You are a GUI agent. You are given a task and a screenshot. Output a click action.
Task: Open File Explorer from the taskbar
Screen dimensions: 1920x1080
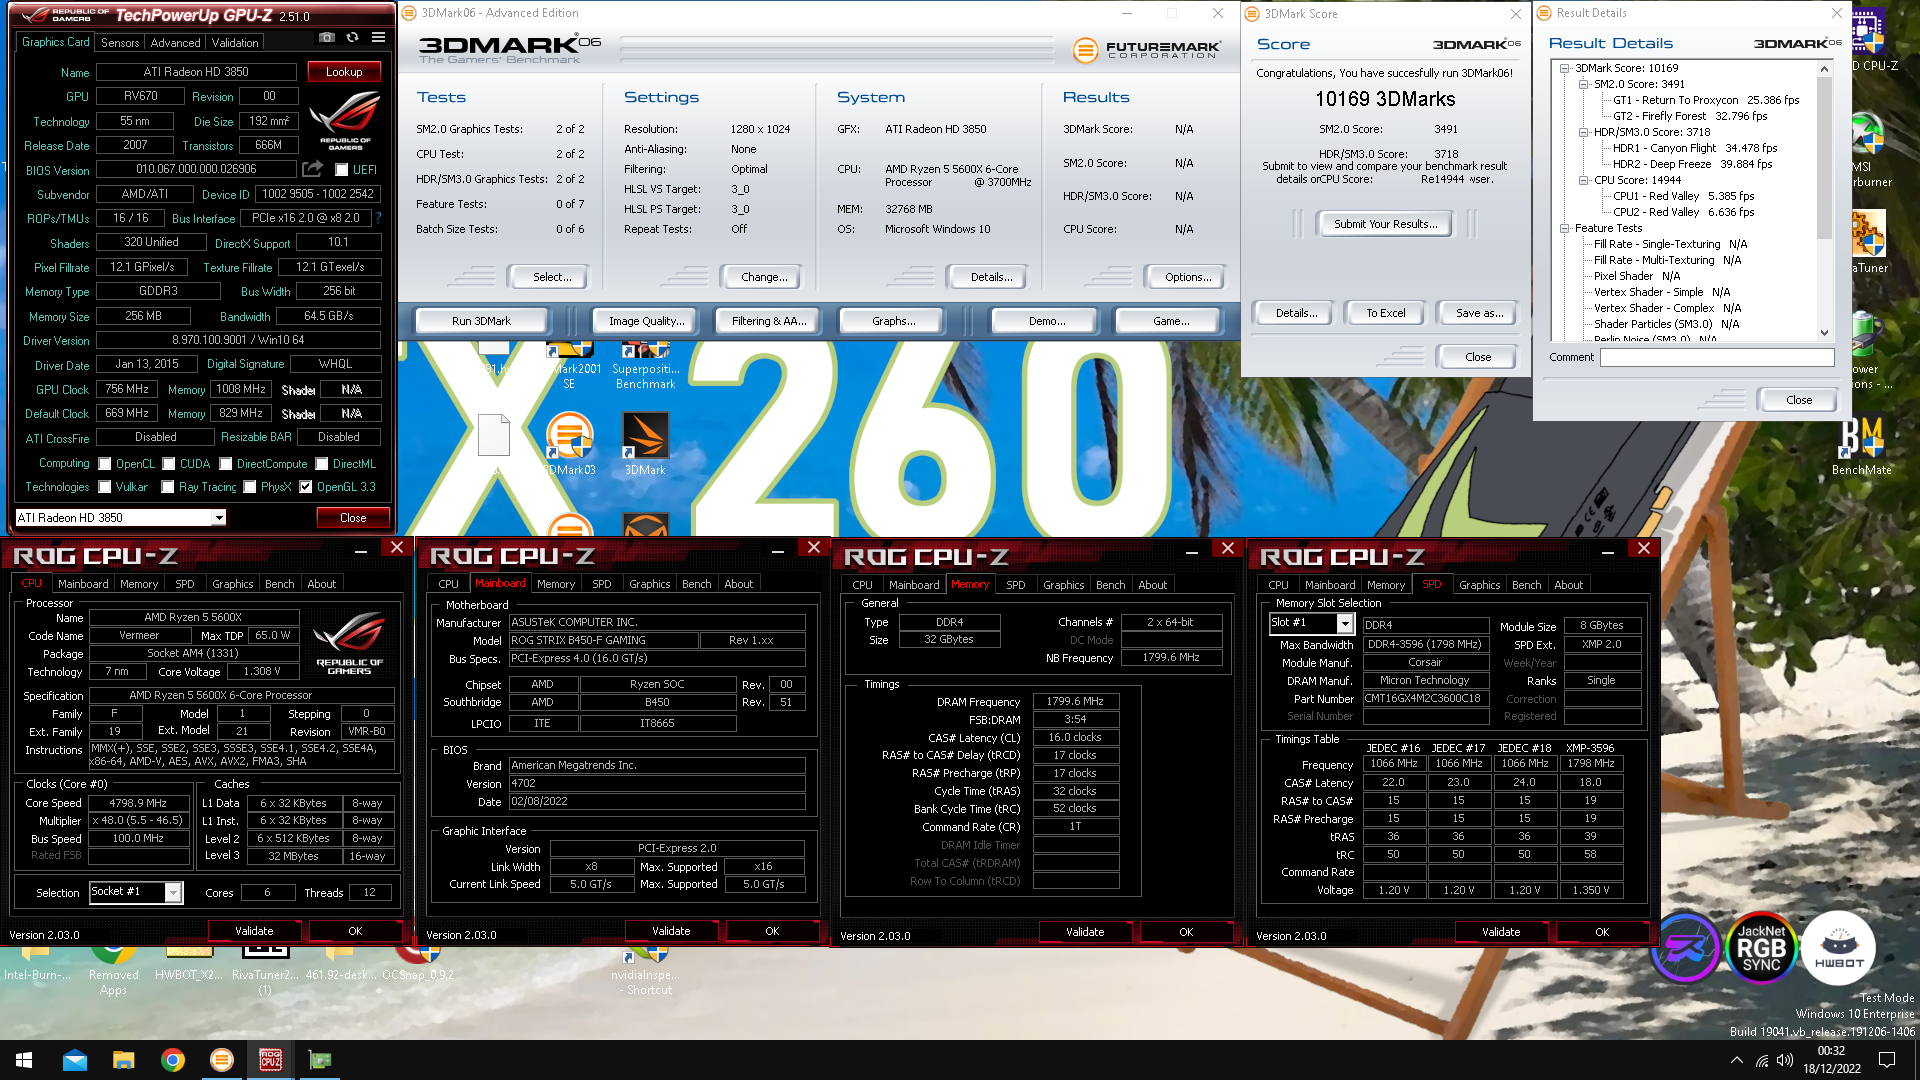click(x=124, y=1060)
